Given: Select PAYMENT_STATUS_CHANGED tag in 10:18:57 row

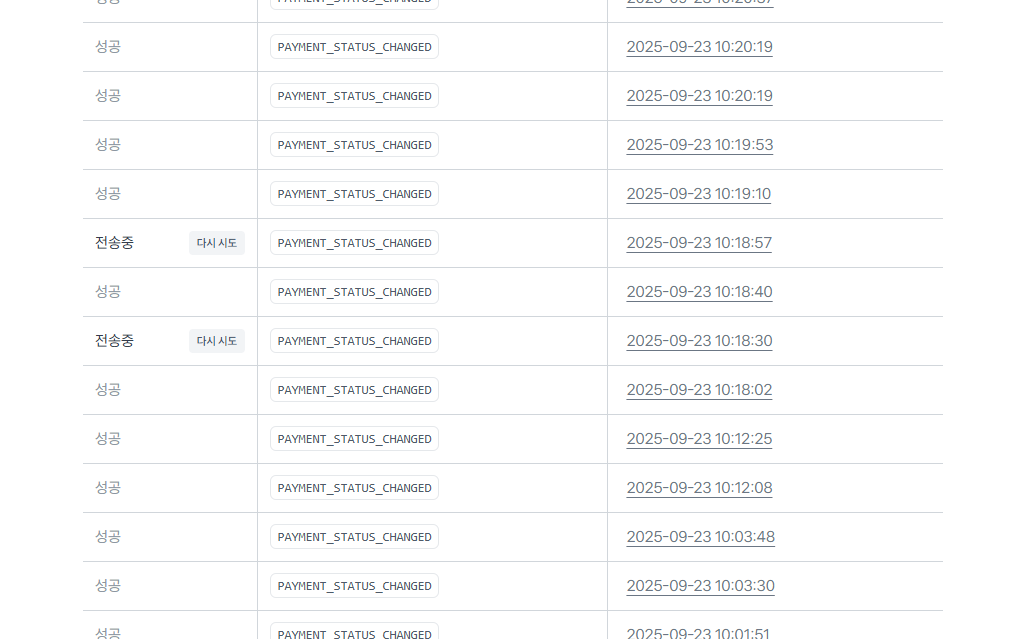Looking at the screenshot, I should (x=354, y=243).
